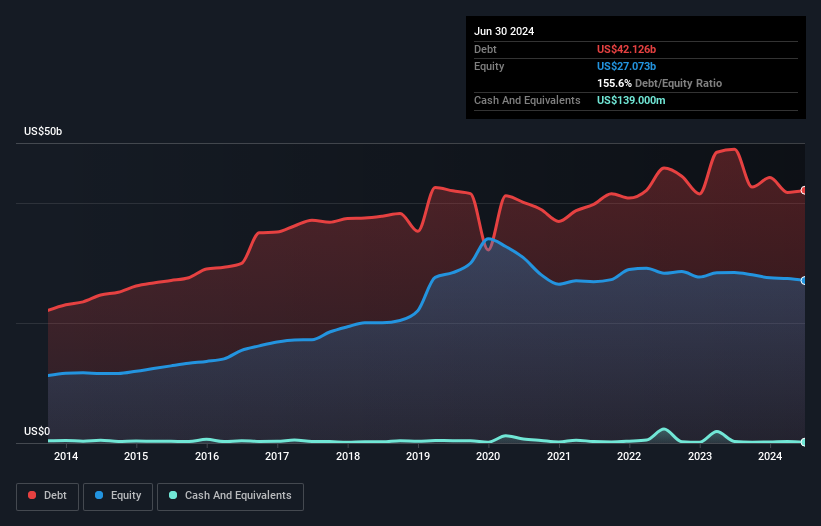
Task: Click the Equity label in tooltip
Action: tap(489, 66)
